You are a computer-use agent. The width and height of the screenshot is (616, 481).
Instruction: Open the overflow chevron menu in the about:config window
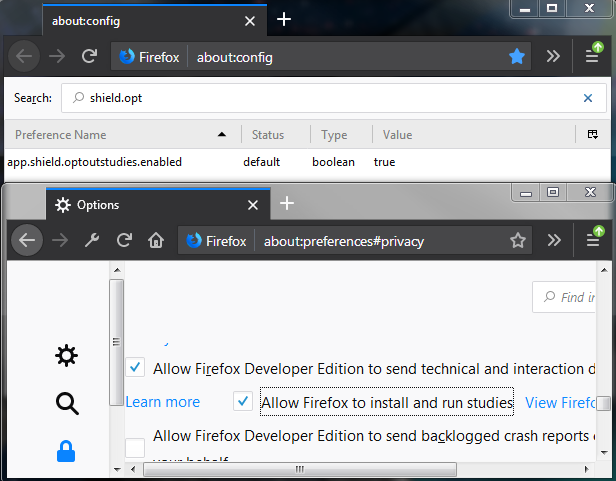[x=553, y=57]
